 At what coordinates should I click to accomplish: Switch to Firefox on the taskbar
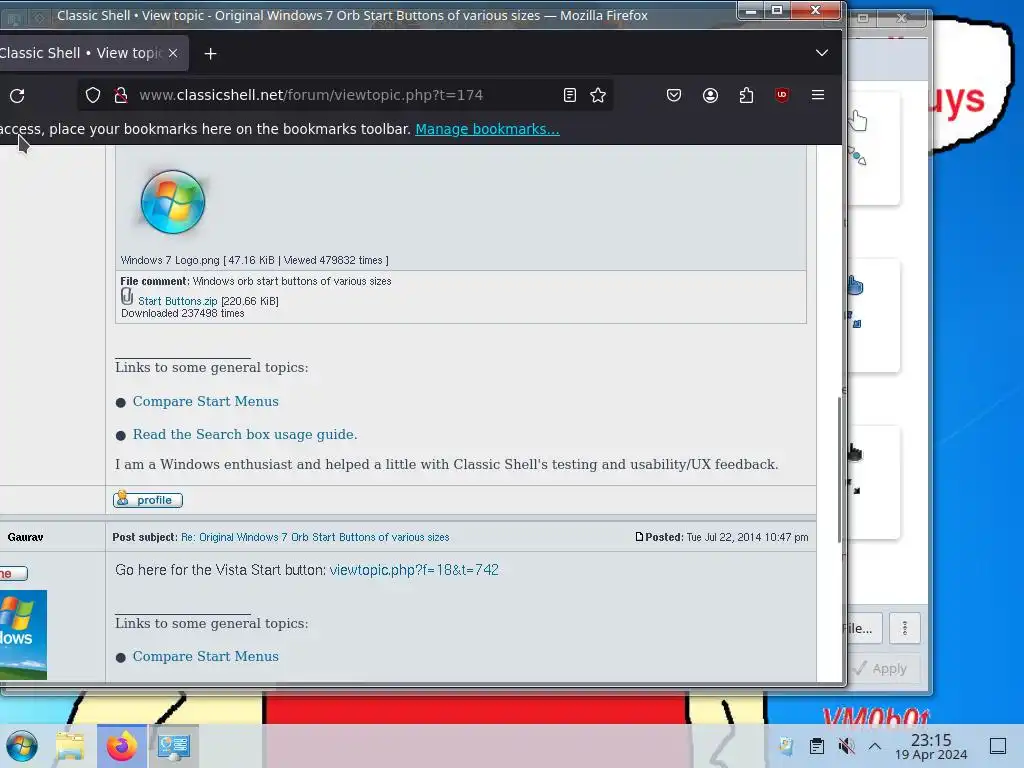coord(121,746)
